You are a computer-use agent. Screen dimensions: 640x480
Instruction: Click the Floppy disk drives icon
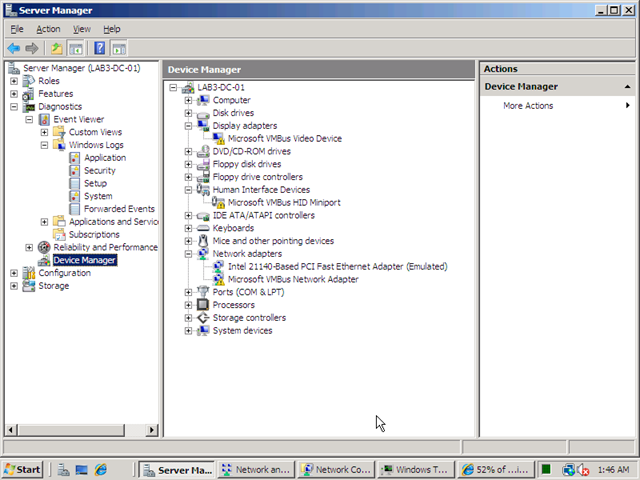[x=203, y=164]
